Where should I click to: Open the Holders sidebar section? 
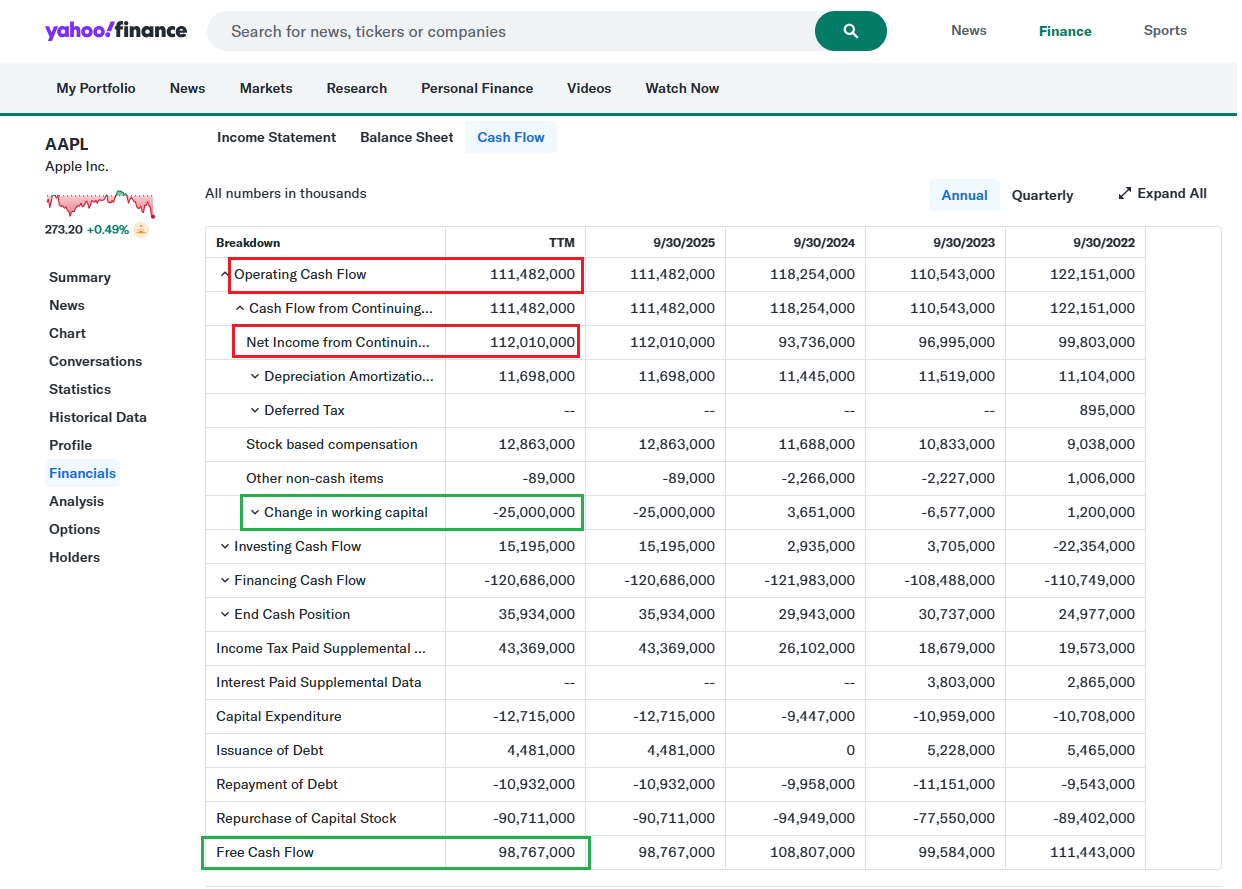tap(74, 557)
